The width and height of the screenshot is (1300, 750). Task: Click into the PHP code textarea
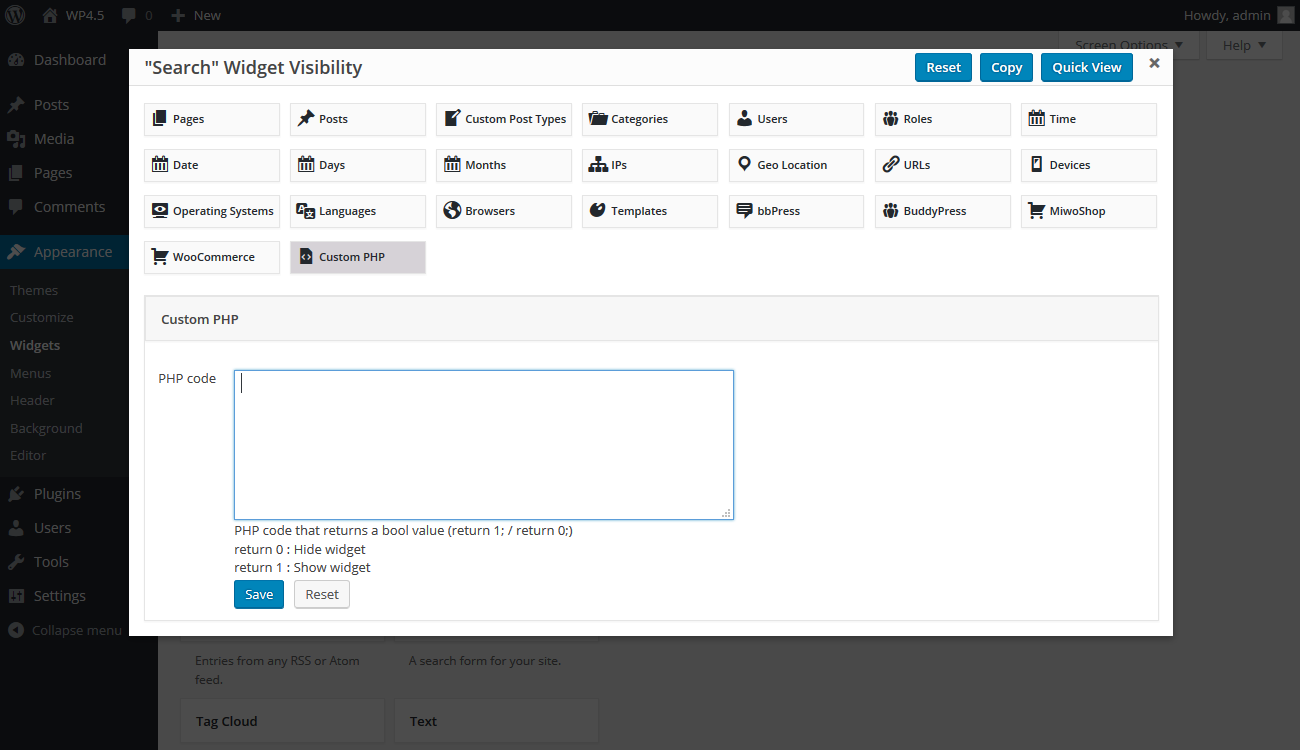click(484, 445)
